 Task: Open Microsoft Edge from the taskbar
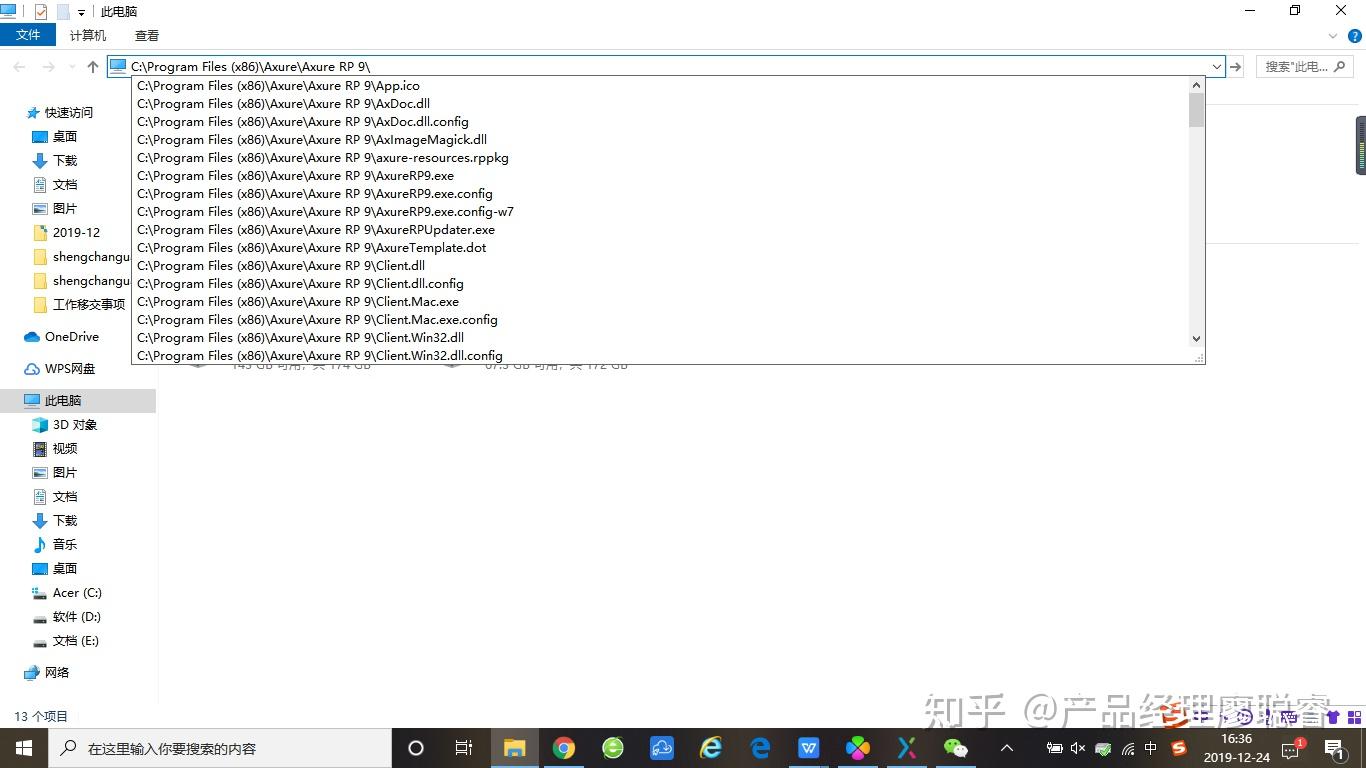(x=760, y=748)
